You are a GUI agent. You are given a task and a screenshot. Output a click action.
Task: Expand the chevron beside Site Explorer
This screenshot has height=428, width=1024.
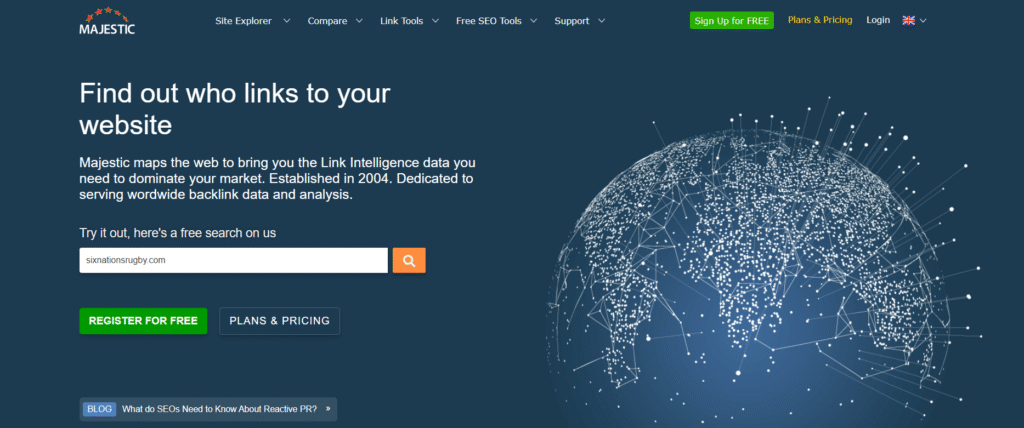pyautogui.click(x=286, y=21)
